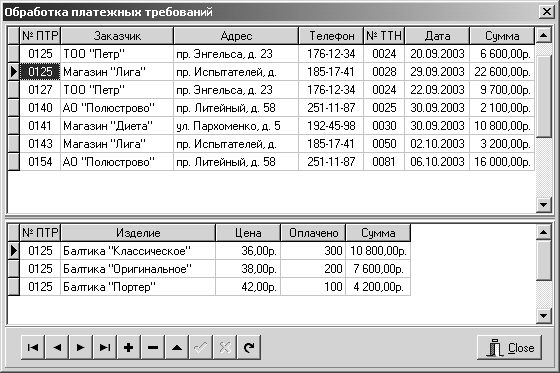Click lower grid № ПТР column header

[x=40, y=233]
